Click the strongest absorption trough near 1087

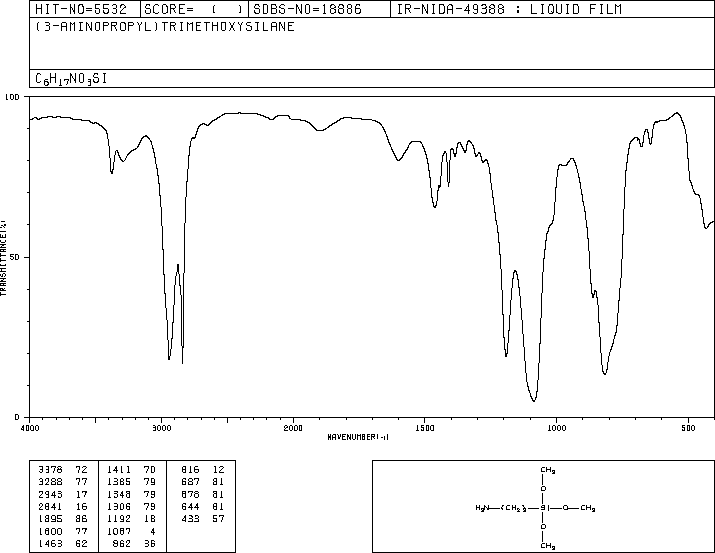click(x=534, y=400)
